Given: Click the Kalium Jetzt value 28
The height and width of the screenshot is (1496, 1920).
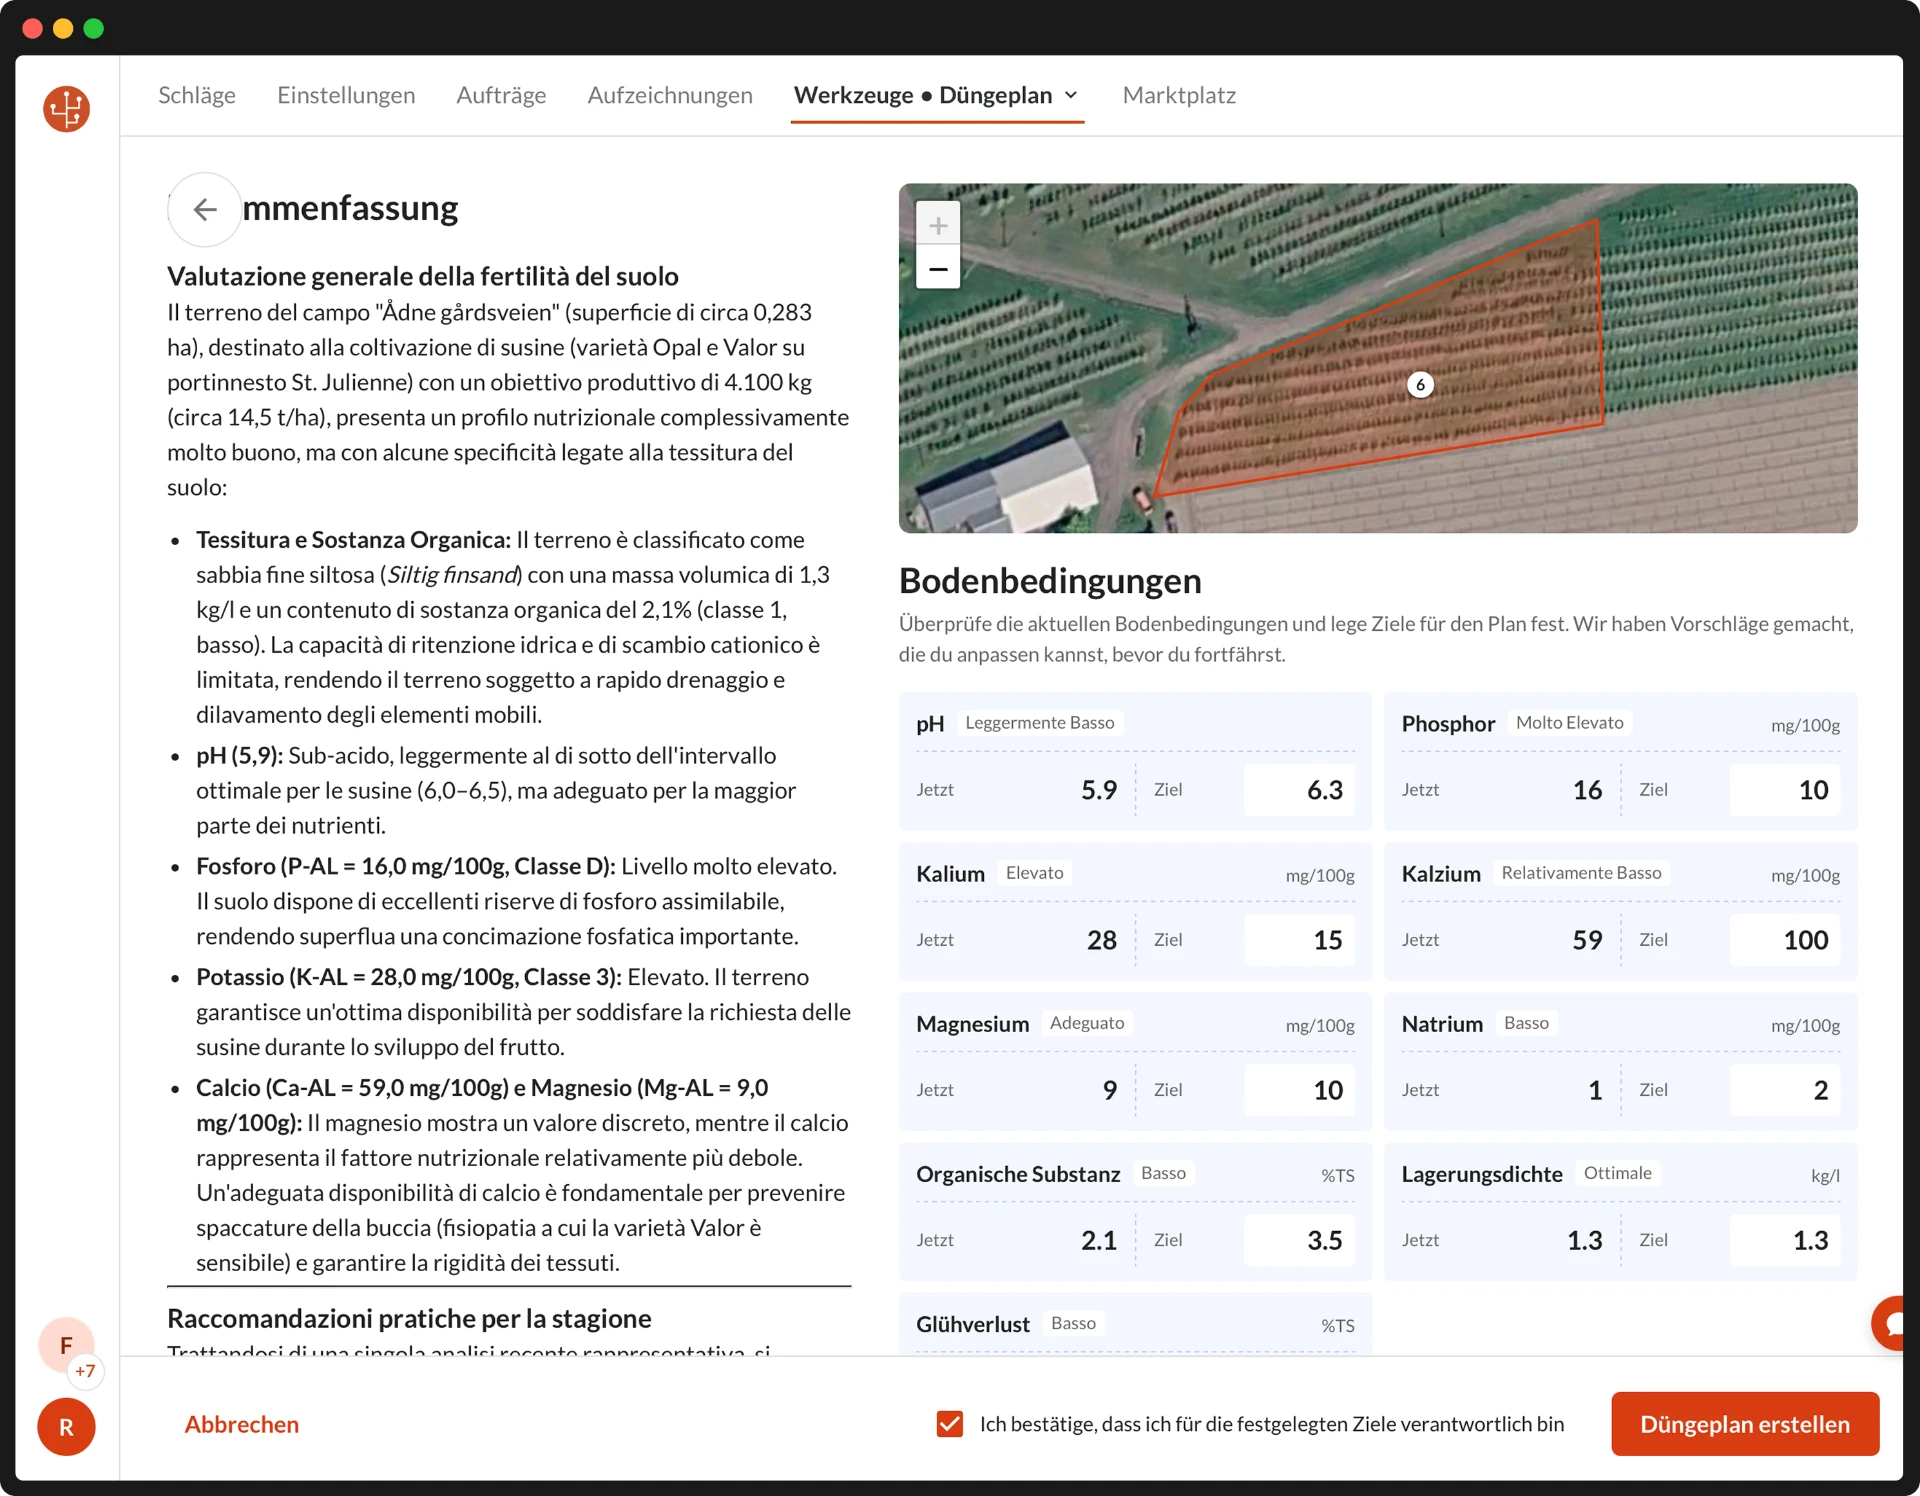Looking at the screenshot, I should point(1102,940).
